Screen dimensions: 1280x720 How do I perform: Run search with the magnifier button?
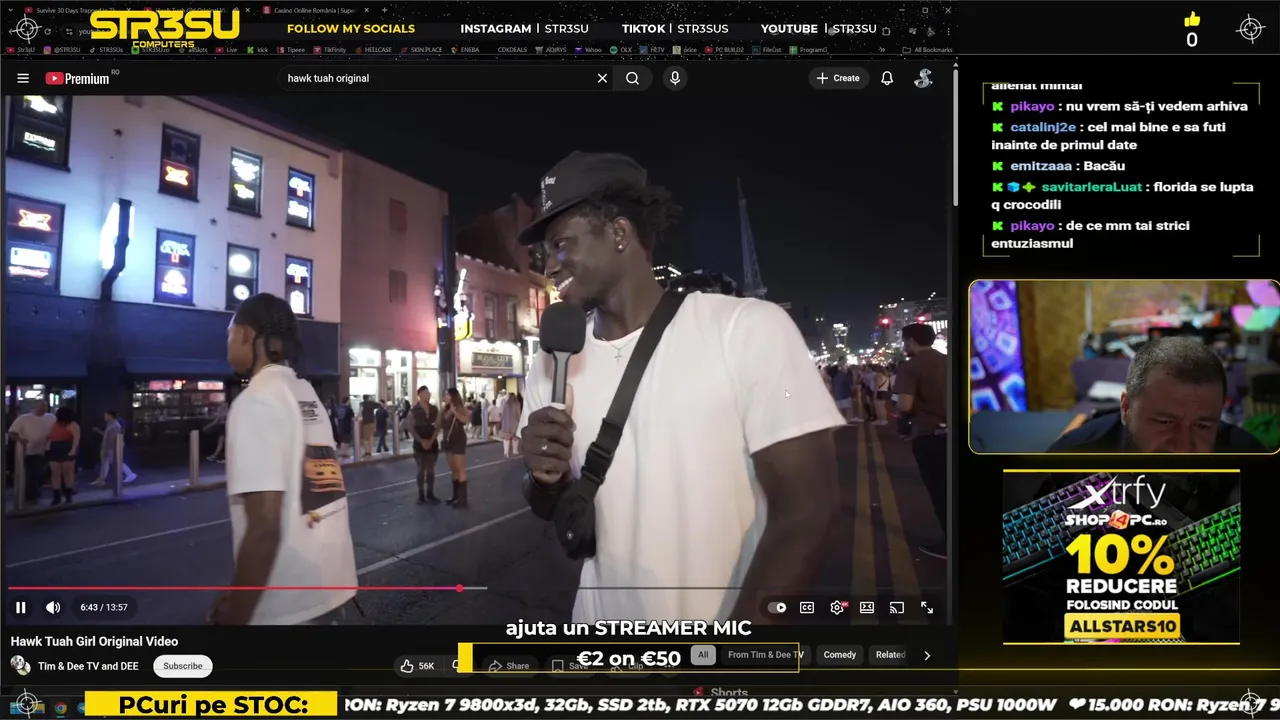[x=633, y=78]
